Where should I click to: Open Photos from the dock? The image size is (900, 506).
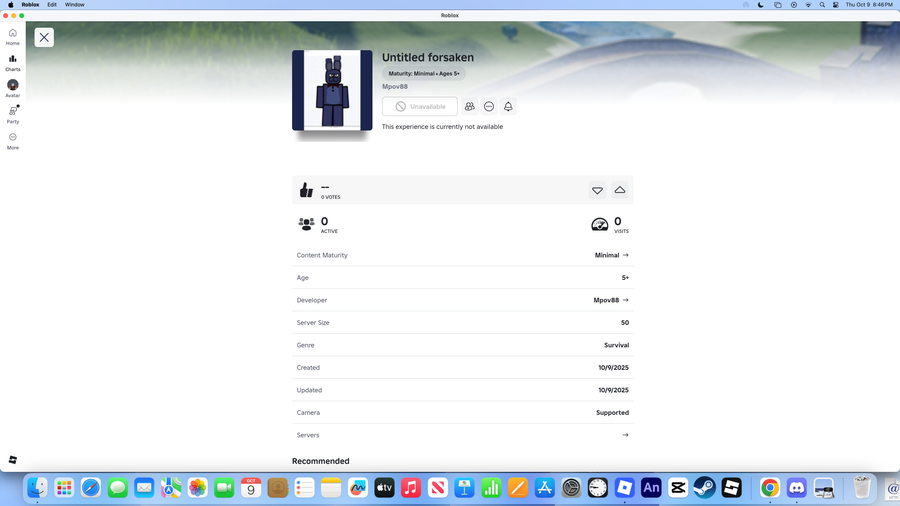point(197,488)
